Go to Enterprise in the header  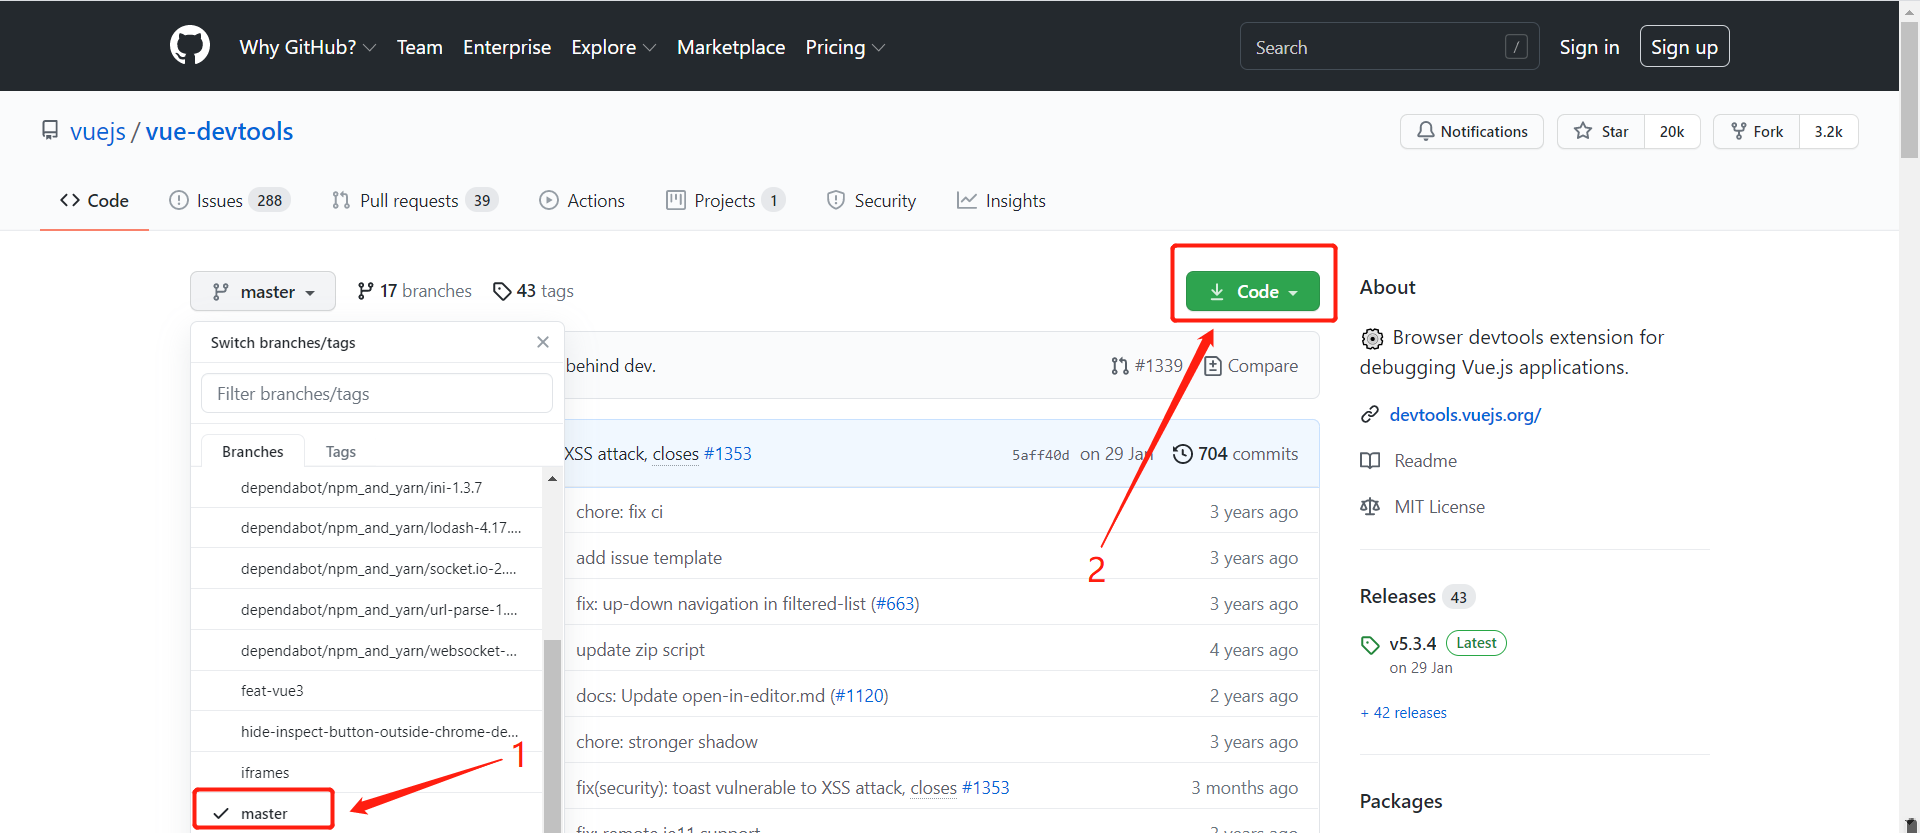click(507, 47)
